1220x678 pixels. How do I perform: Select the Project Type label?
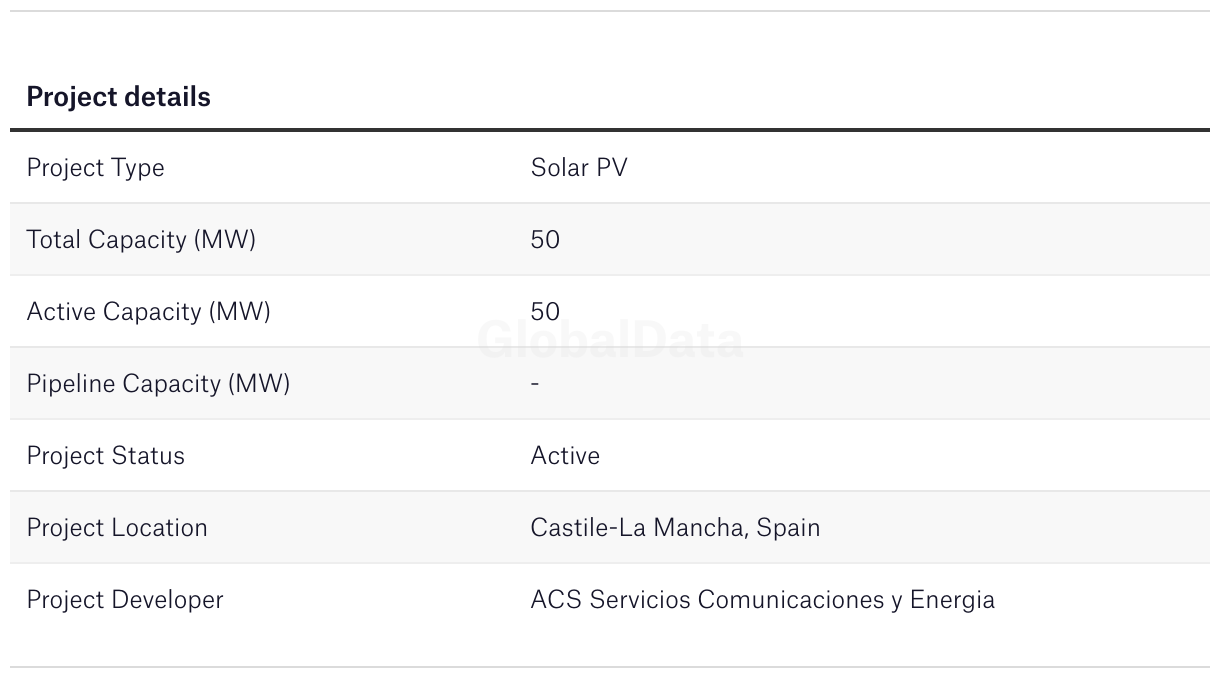[x=95, y=168]
